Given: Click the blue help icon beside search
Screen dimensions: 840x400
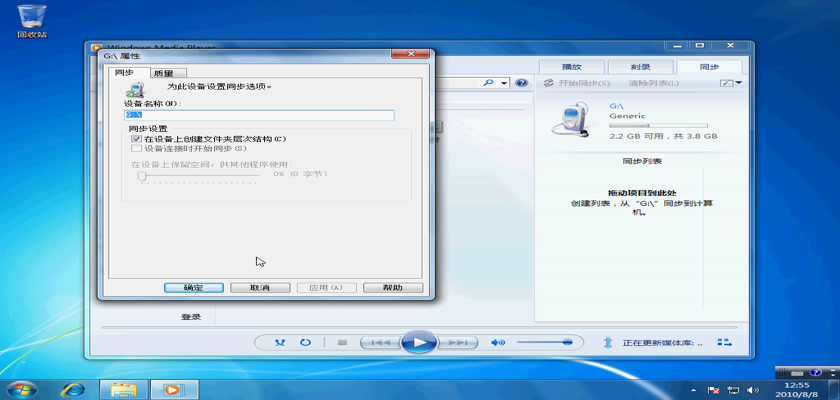Looking at the screenshot, I should tap(522, 83).
